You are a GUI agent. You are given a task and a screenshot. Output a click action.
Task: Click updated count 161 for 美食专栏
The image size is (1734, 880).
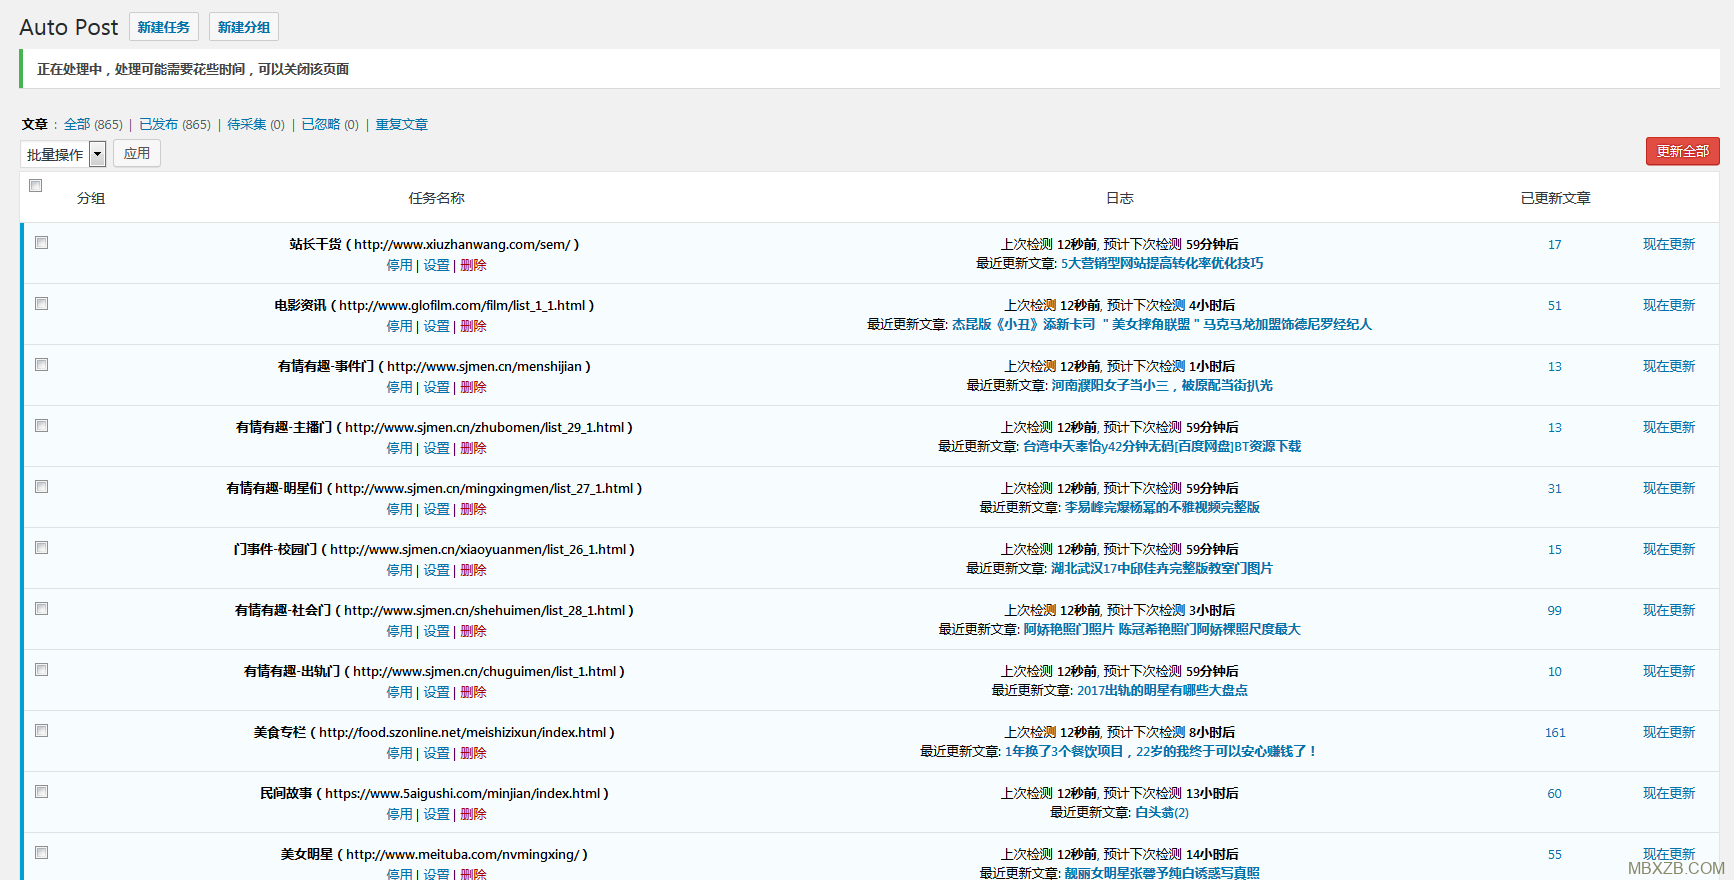1555,733
